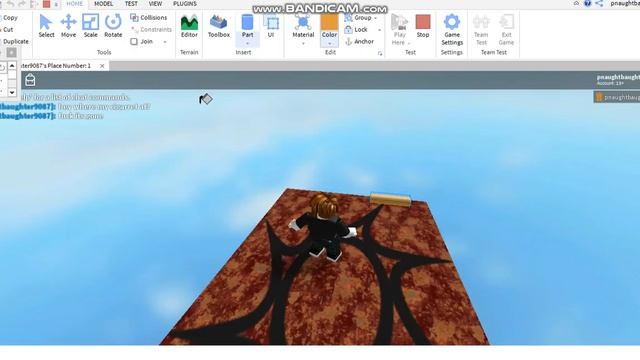Click the yellow block on the platform
This screenshot has width=640, height=360.
click(x=391, y=199)
